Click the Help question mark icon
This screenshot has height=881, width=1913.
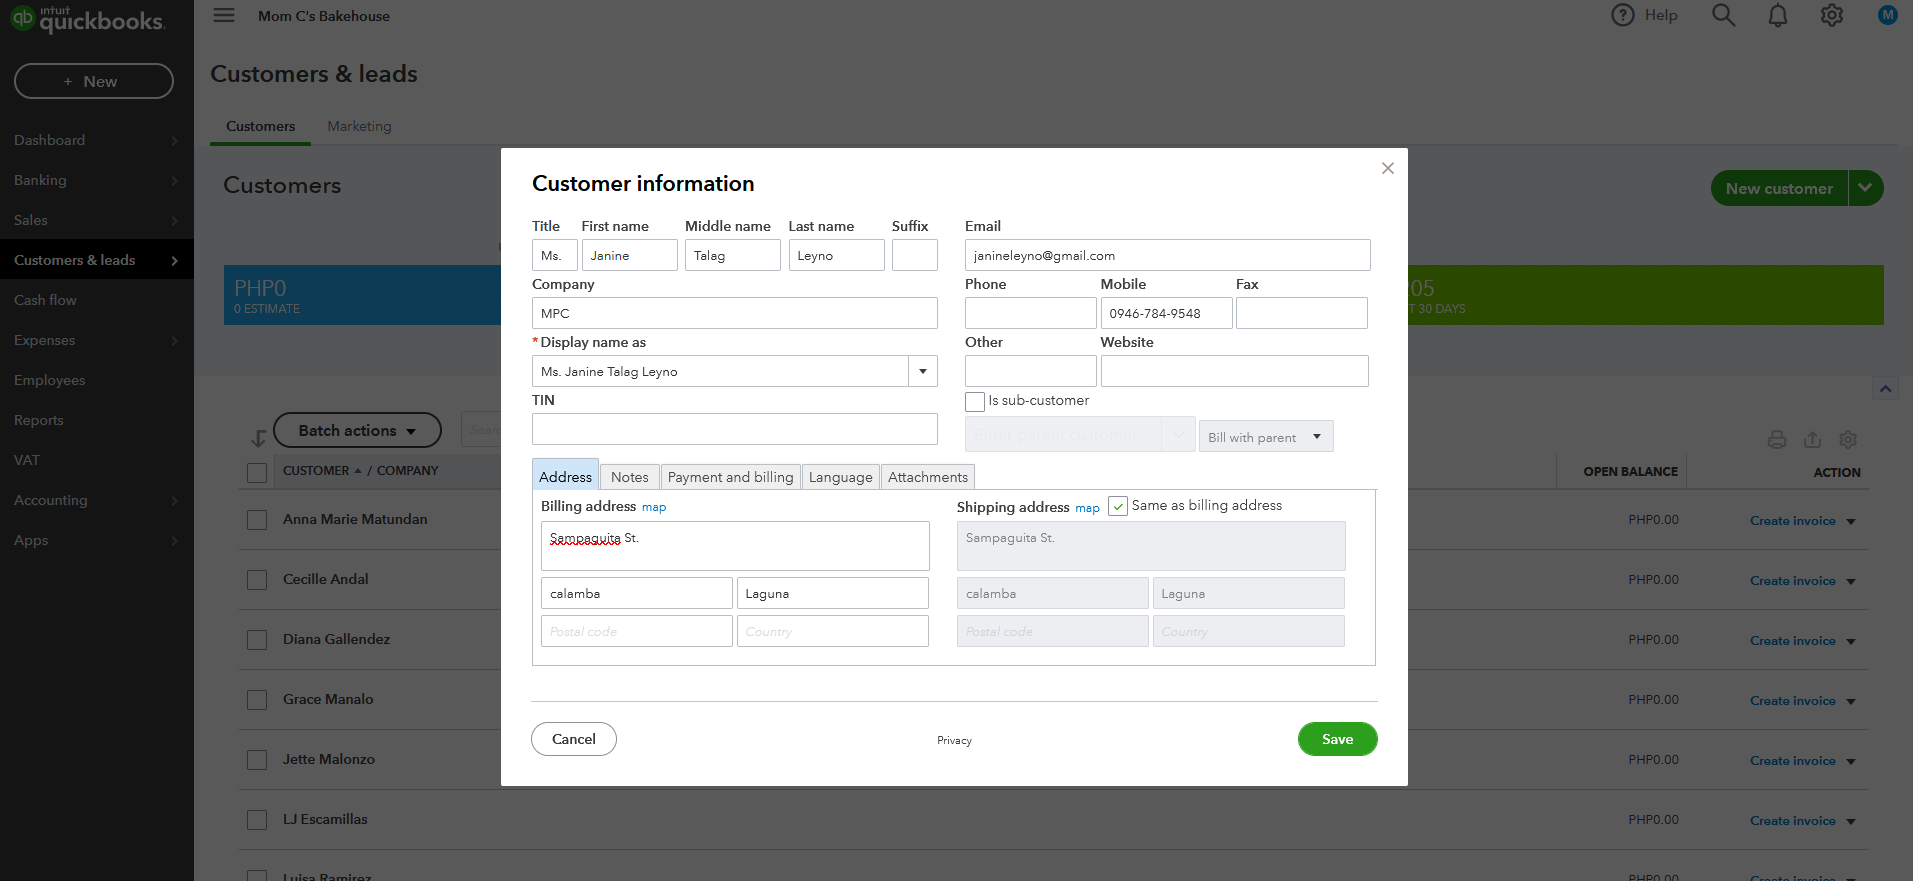tap(1622, 15)
